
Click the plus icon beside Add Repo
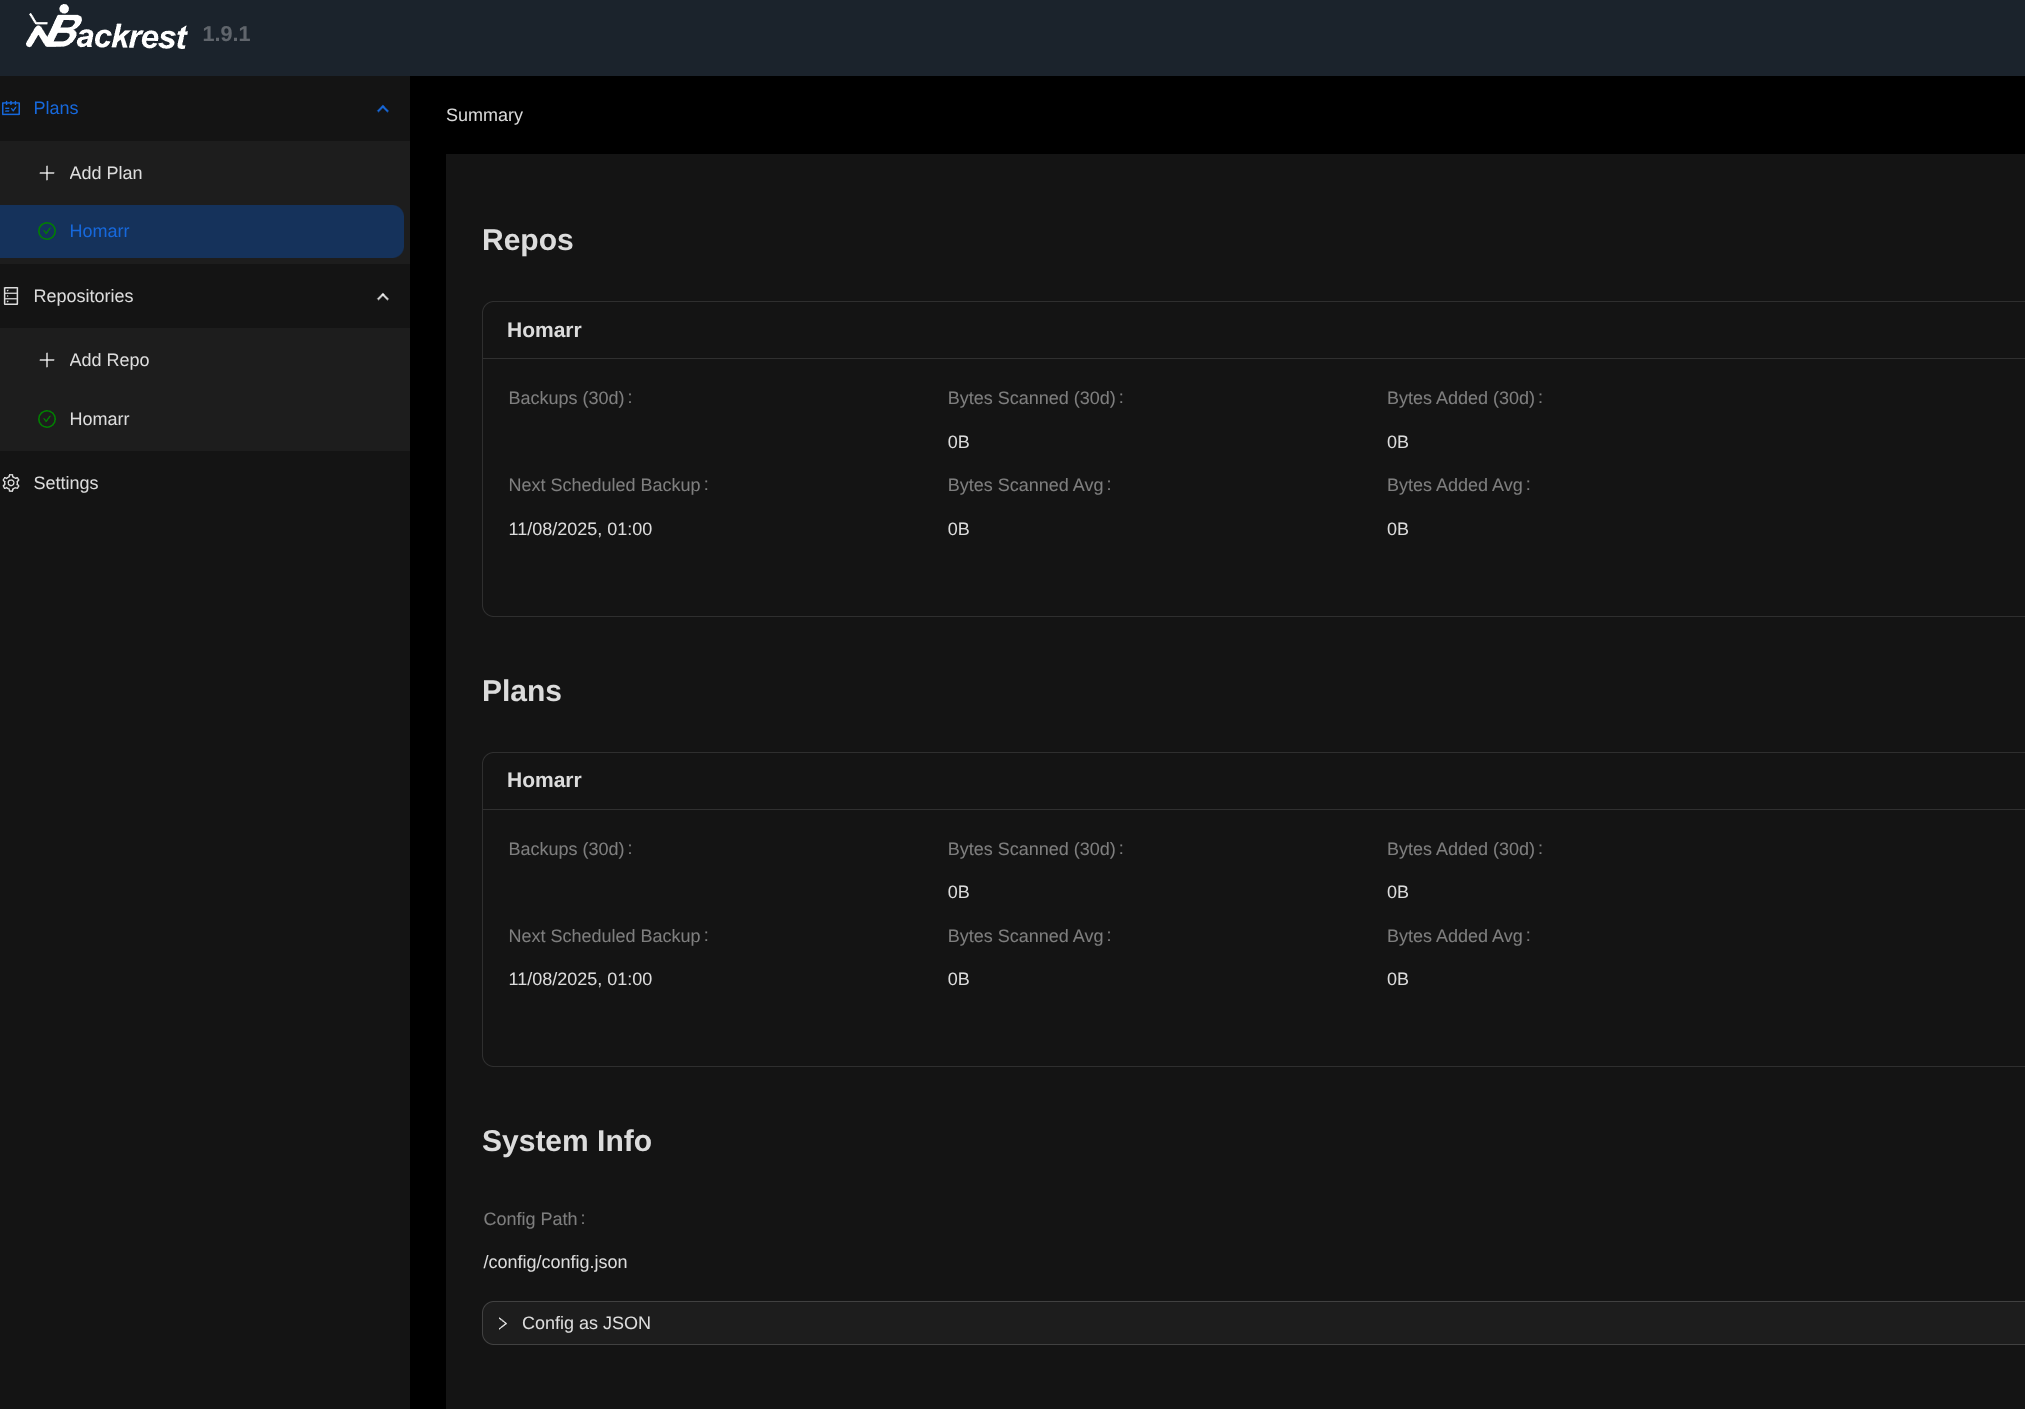[47, 360]
